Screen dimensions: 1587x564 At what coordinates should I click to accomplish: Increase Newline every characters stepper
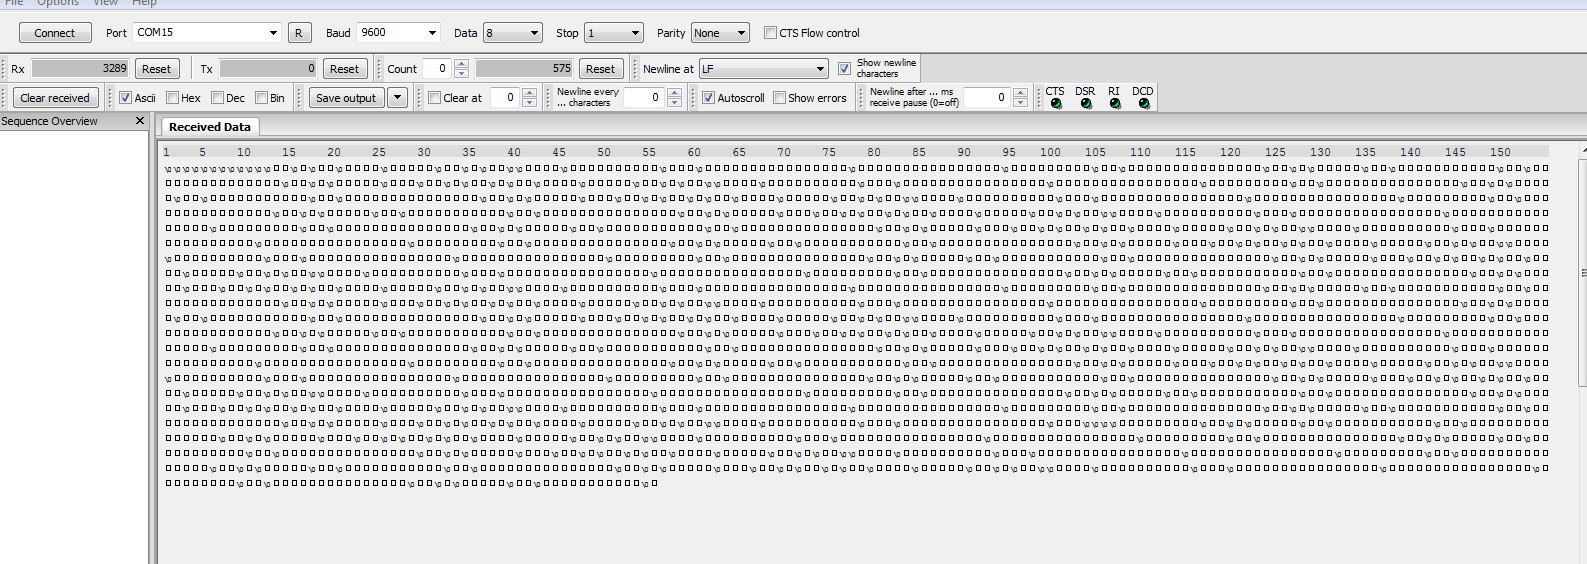(674, 93)
